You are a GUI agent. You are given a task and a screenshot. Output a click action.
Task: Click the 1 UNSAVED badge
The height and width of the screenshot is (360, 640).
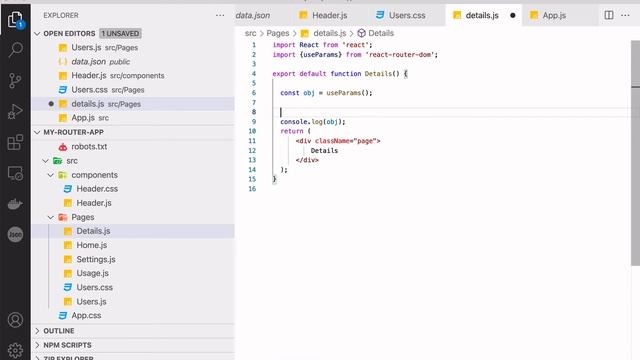120,33
